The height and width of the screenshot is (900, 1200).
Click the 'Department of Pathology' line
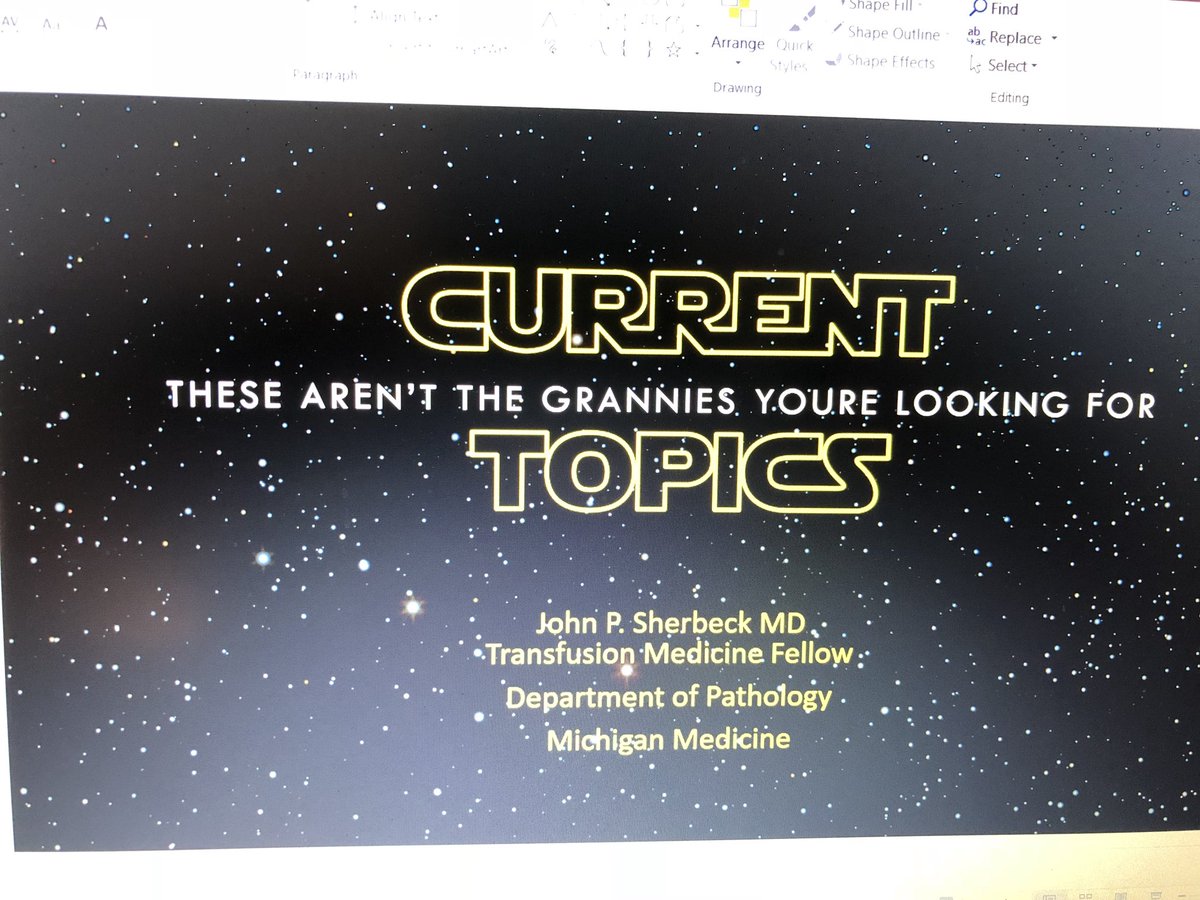point(669,697)
